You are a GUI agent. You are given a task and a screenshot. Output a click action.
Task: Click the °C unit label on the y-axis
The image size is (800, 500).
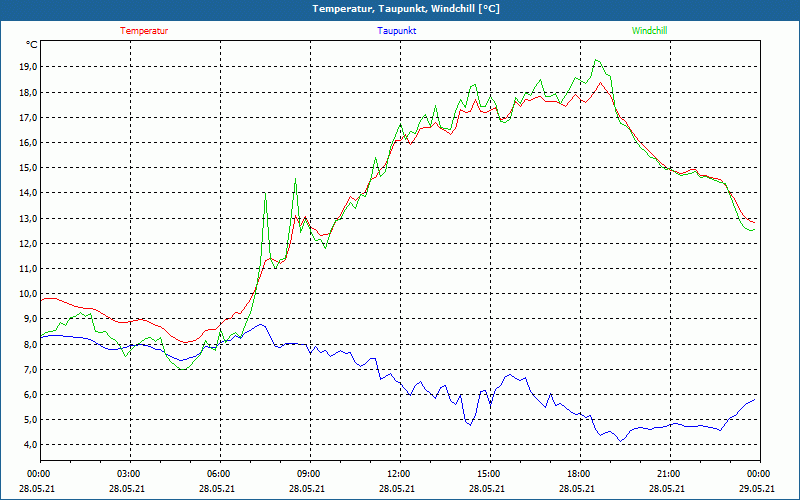tap(31, 45)
